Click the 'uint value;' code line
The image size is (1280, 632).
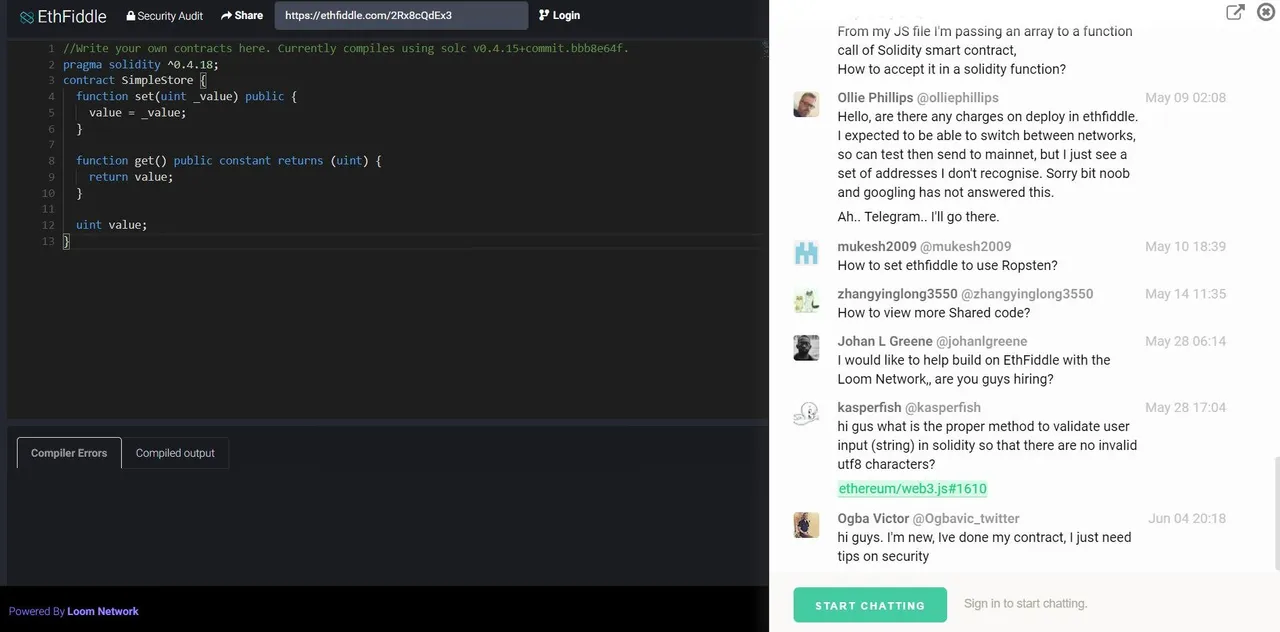pos(111,225)
